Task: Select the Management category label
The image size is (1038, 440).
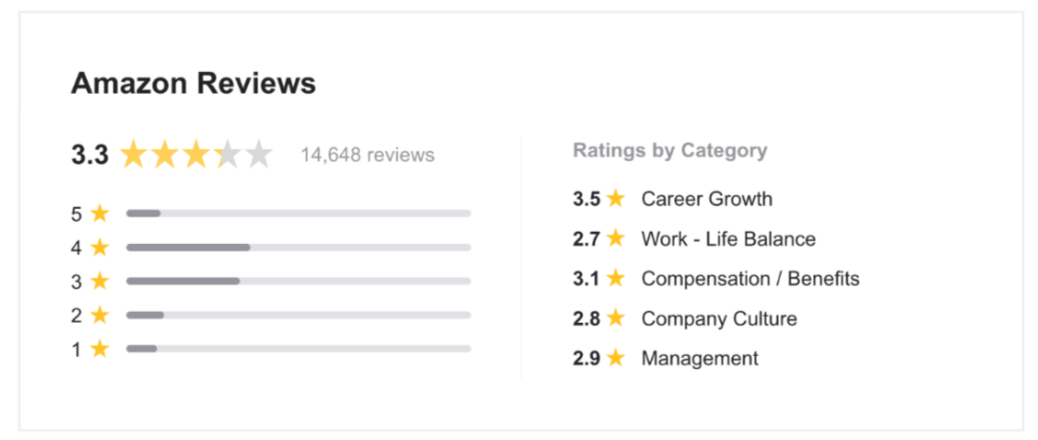Action: [x=700, y=358]
